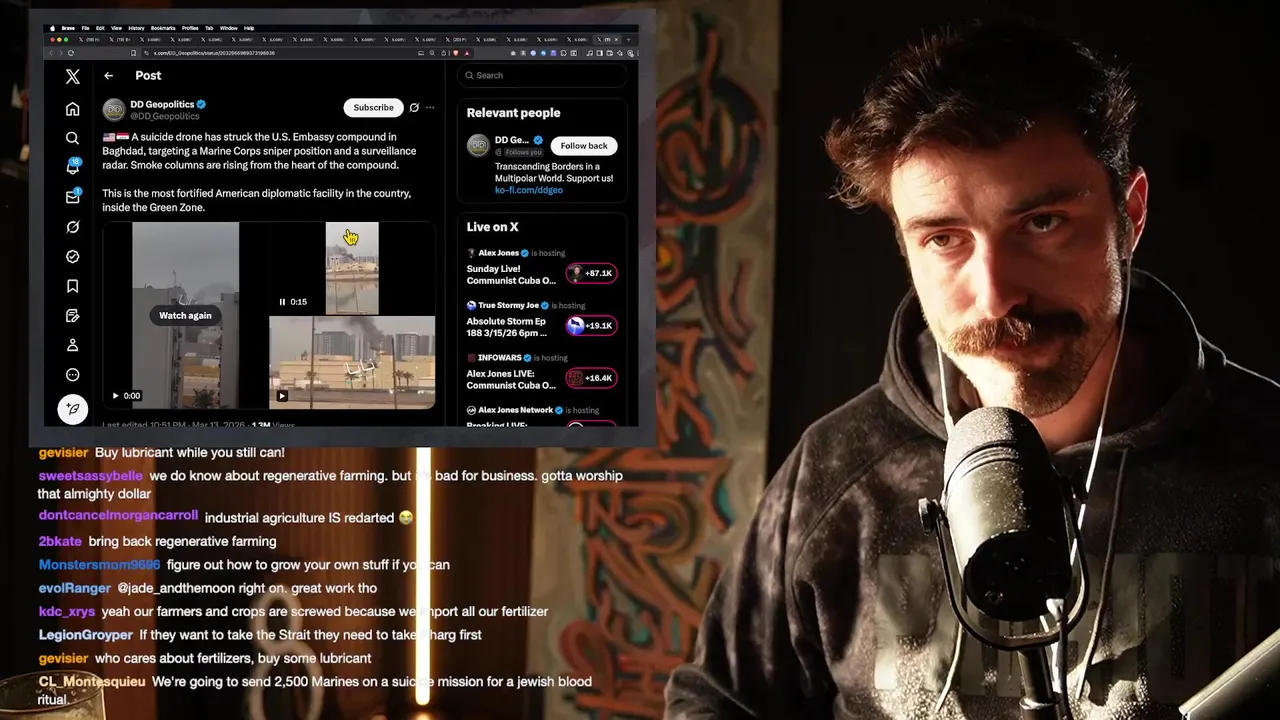
Task: Open the ko-fi.com/ddgeo link
Action: point(529,190)
